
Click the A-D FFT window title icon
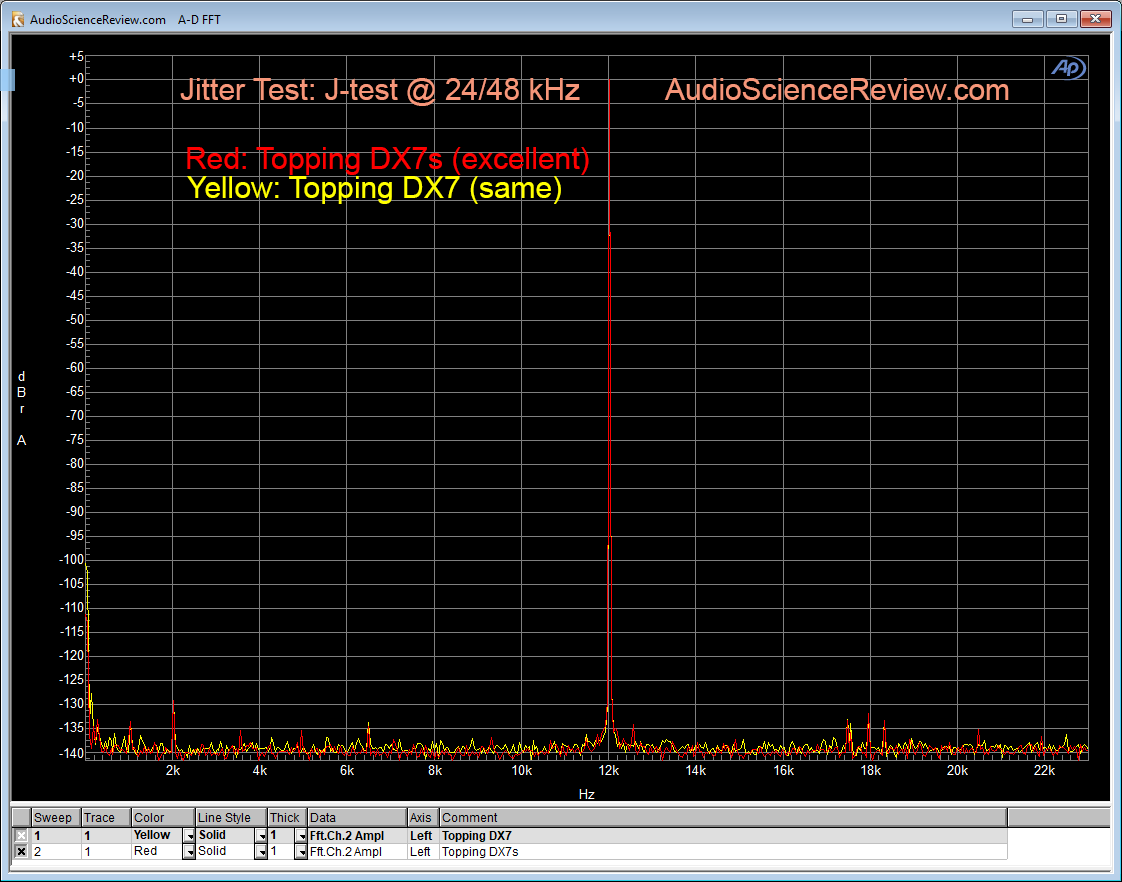[x=19, y=19]
